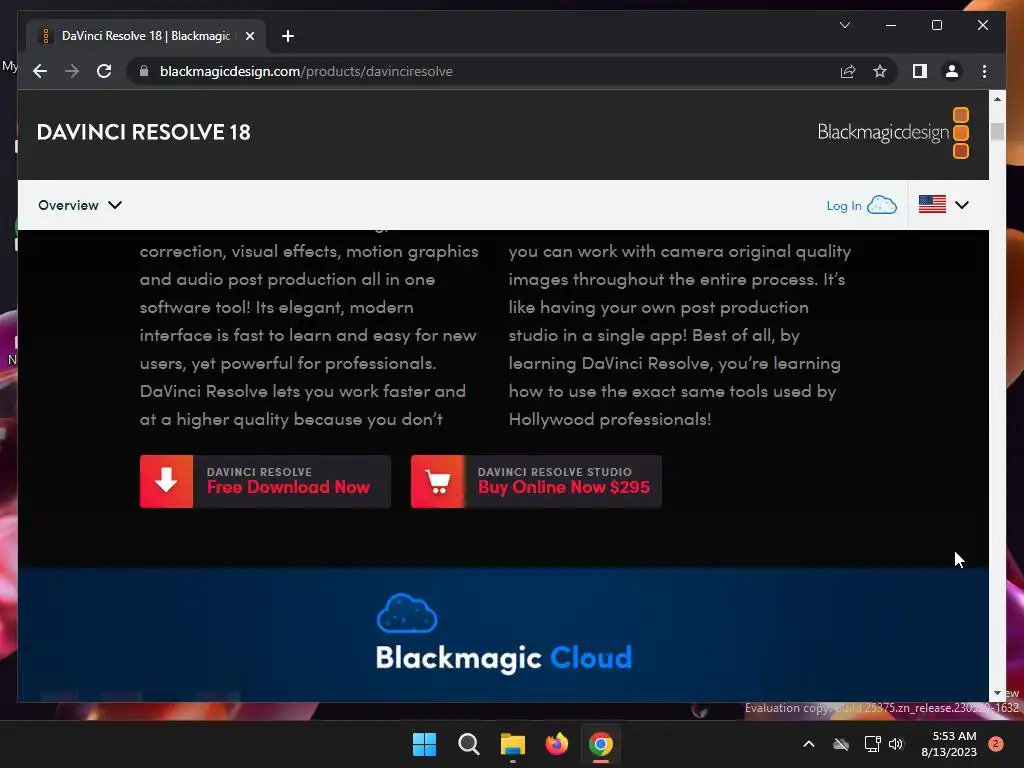
Task: Bookmark this tab with star icon
Action: click(880, 71)
